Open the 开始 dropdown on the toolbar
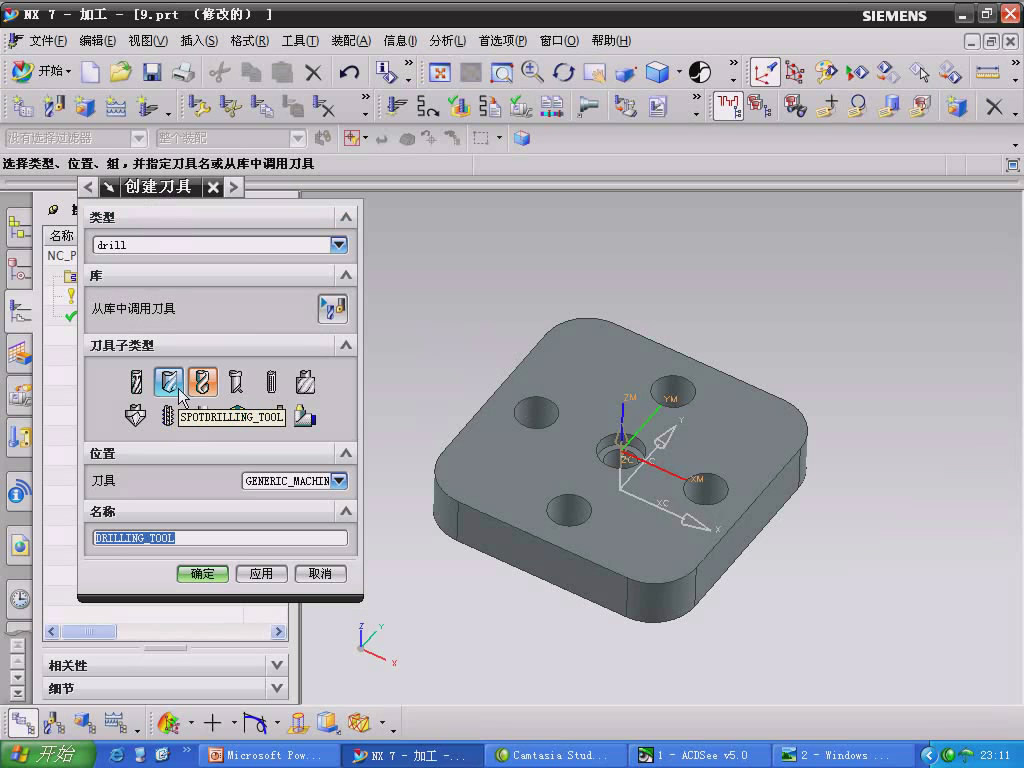Image resolution: width=1024 pixels, height=768 pixels. pos(42,71)
